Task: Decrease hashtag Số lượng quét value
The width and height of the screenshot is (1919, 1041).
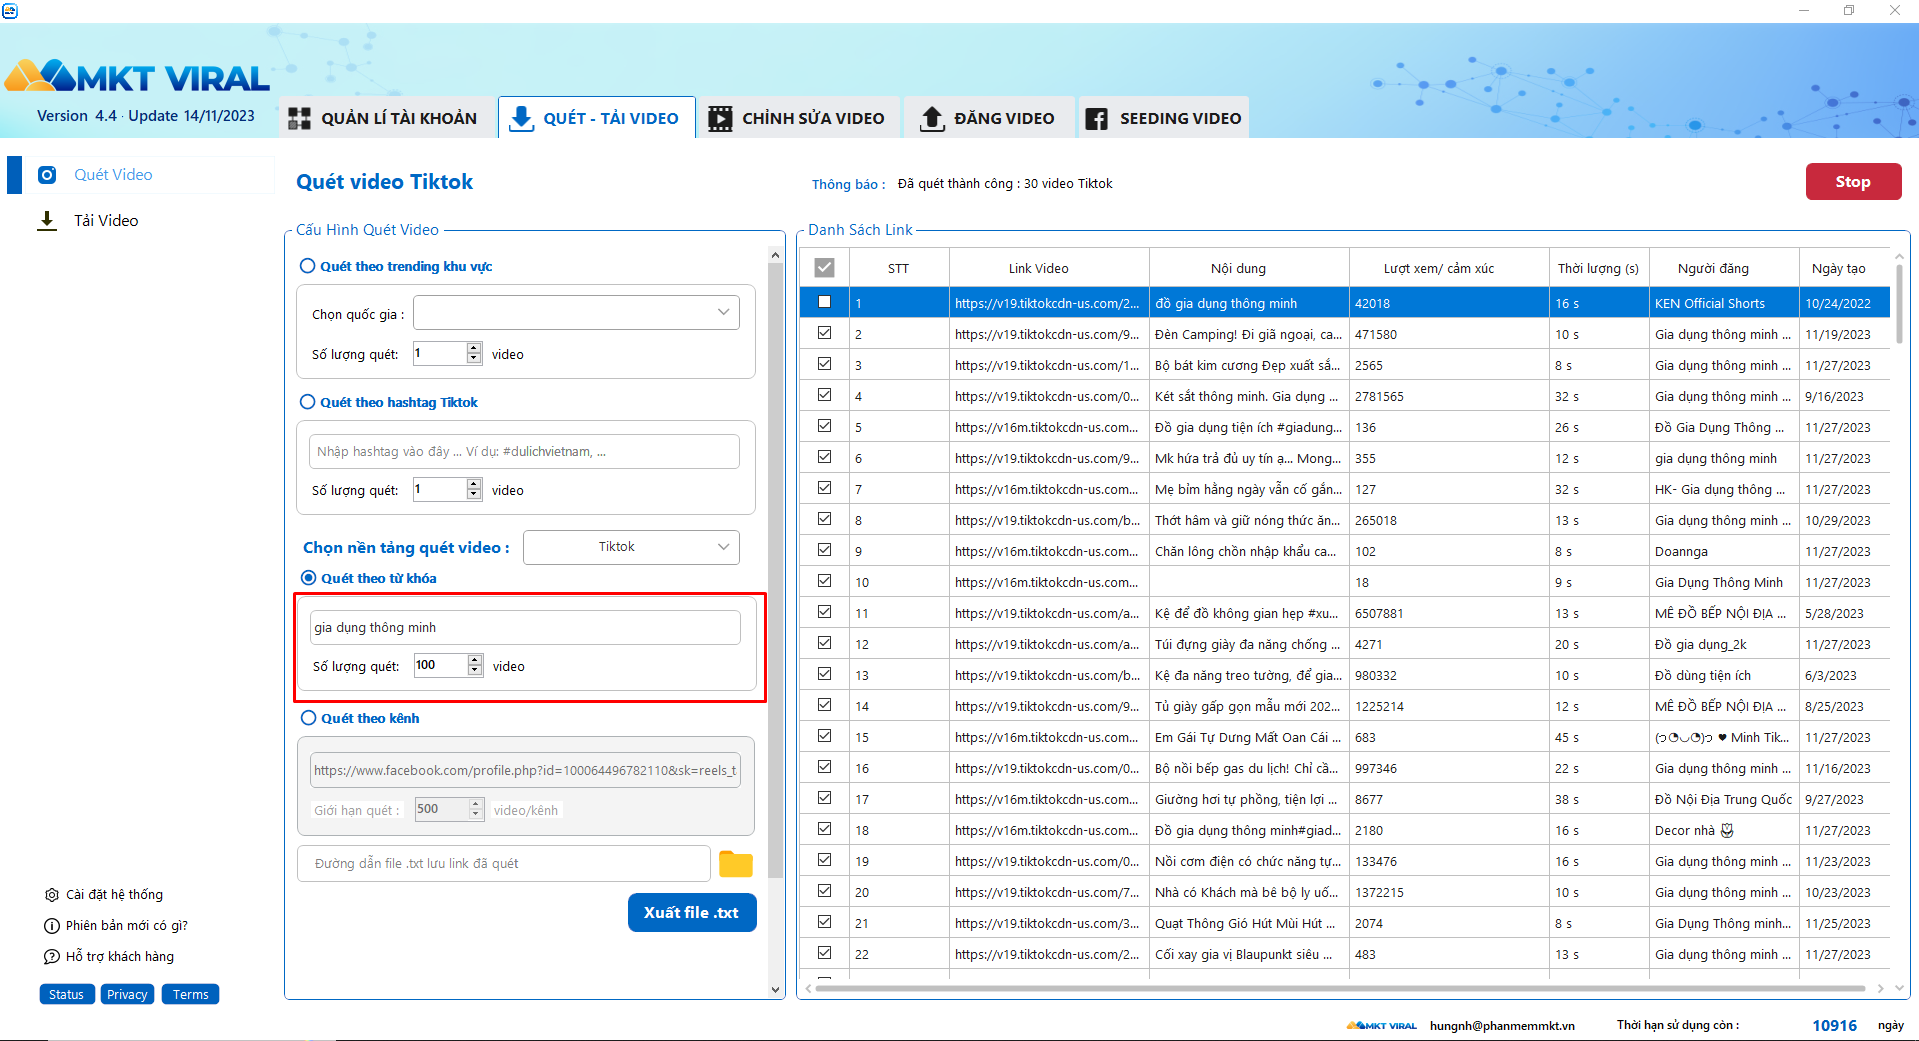Action: (x=475, y=495)
